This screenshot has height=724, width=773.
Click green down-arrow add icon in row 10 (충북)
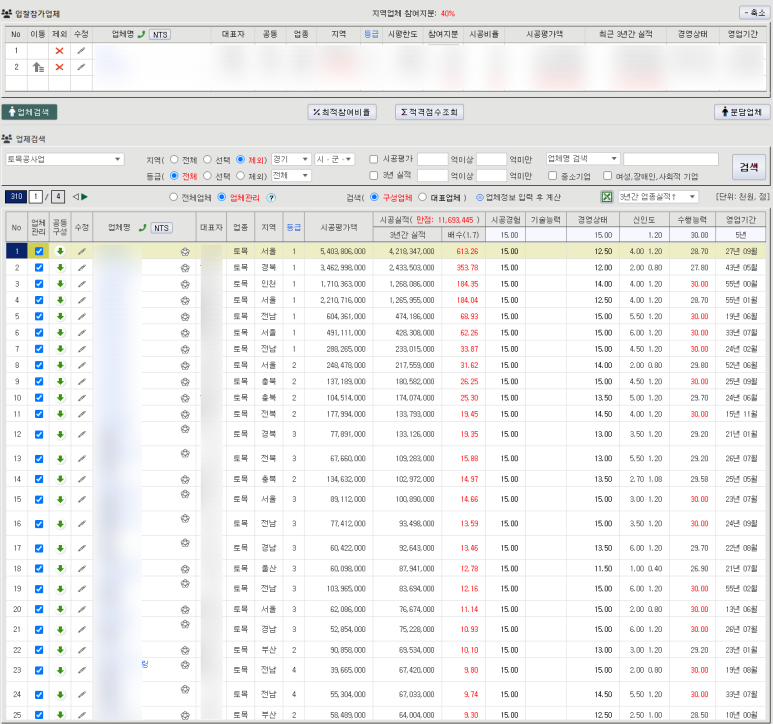(x=60, y=398)
